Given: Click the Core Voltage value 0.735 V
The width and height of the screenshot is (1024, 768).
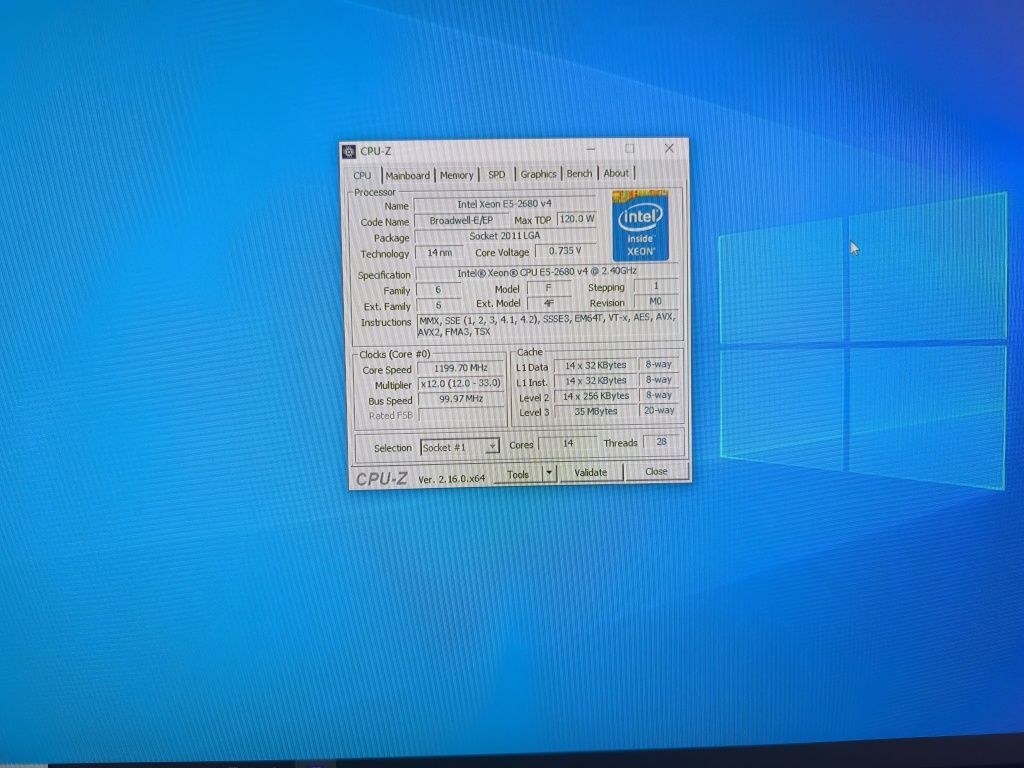Looking at the screenshot, I should (x=565, y=251).
